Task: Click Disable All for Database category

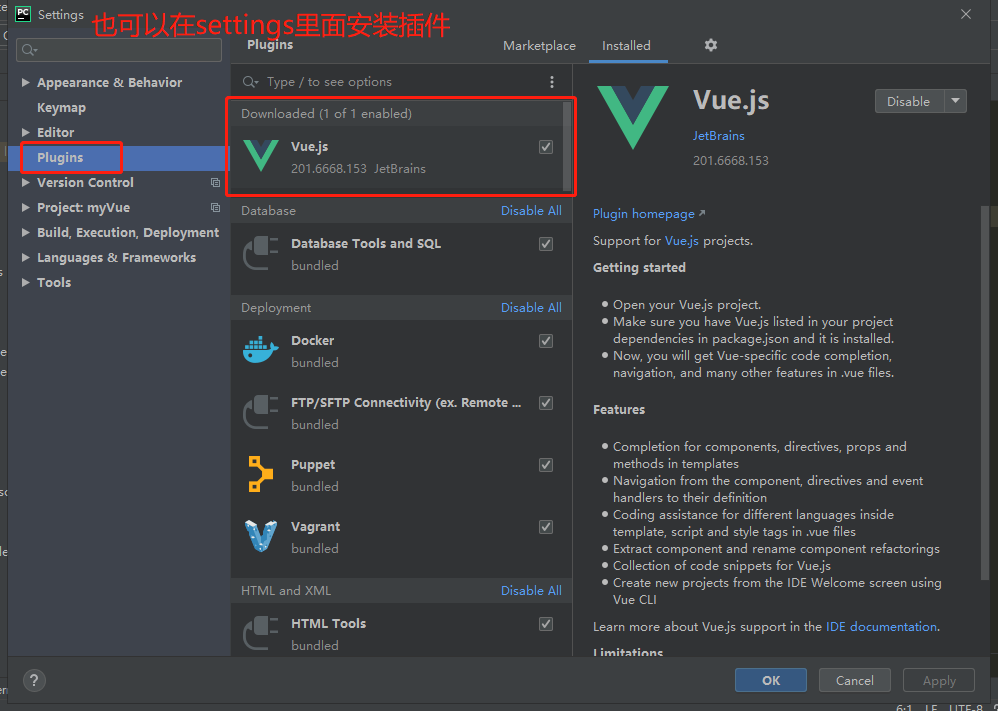Action: pos(531,211)
